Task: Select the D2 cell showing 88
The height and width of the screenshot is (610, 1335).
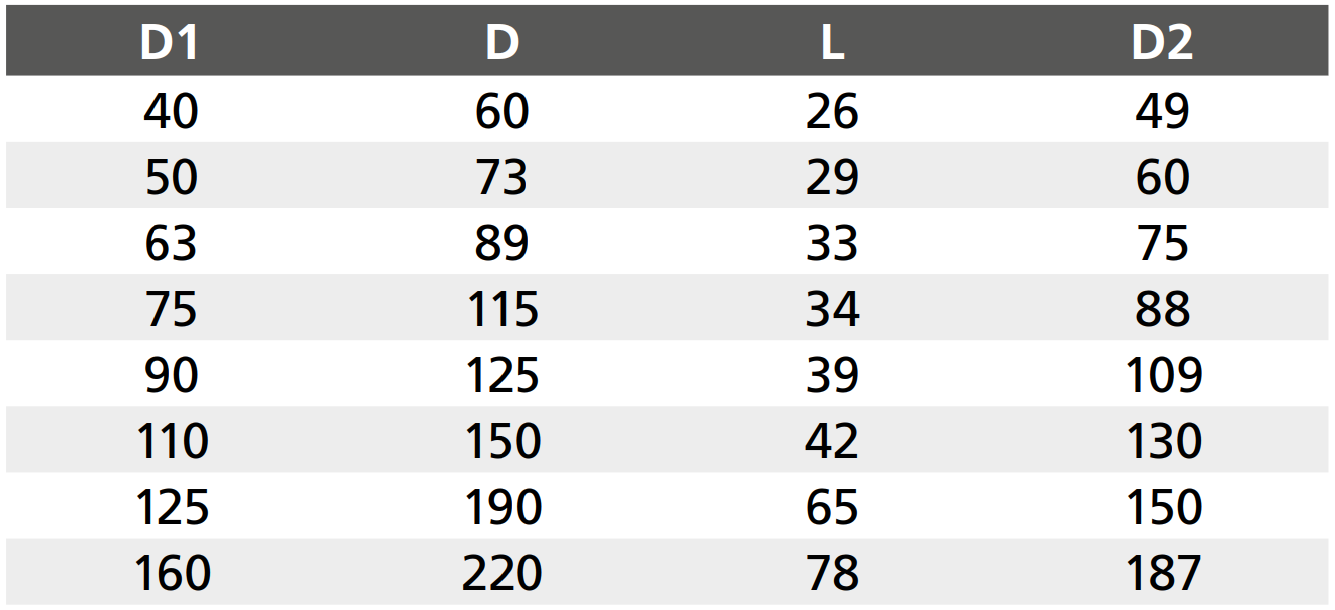Action: point(1163,309)
